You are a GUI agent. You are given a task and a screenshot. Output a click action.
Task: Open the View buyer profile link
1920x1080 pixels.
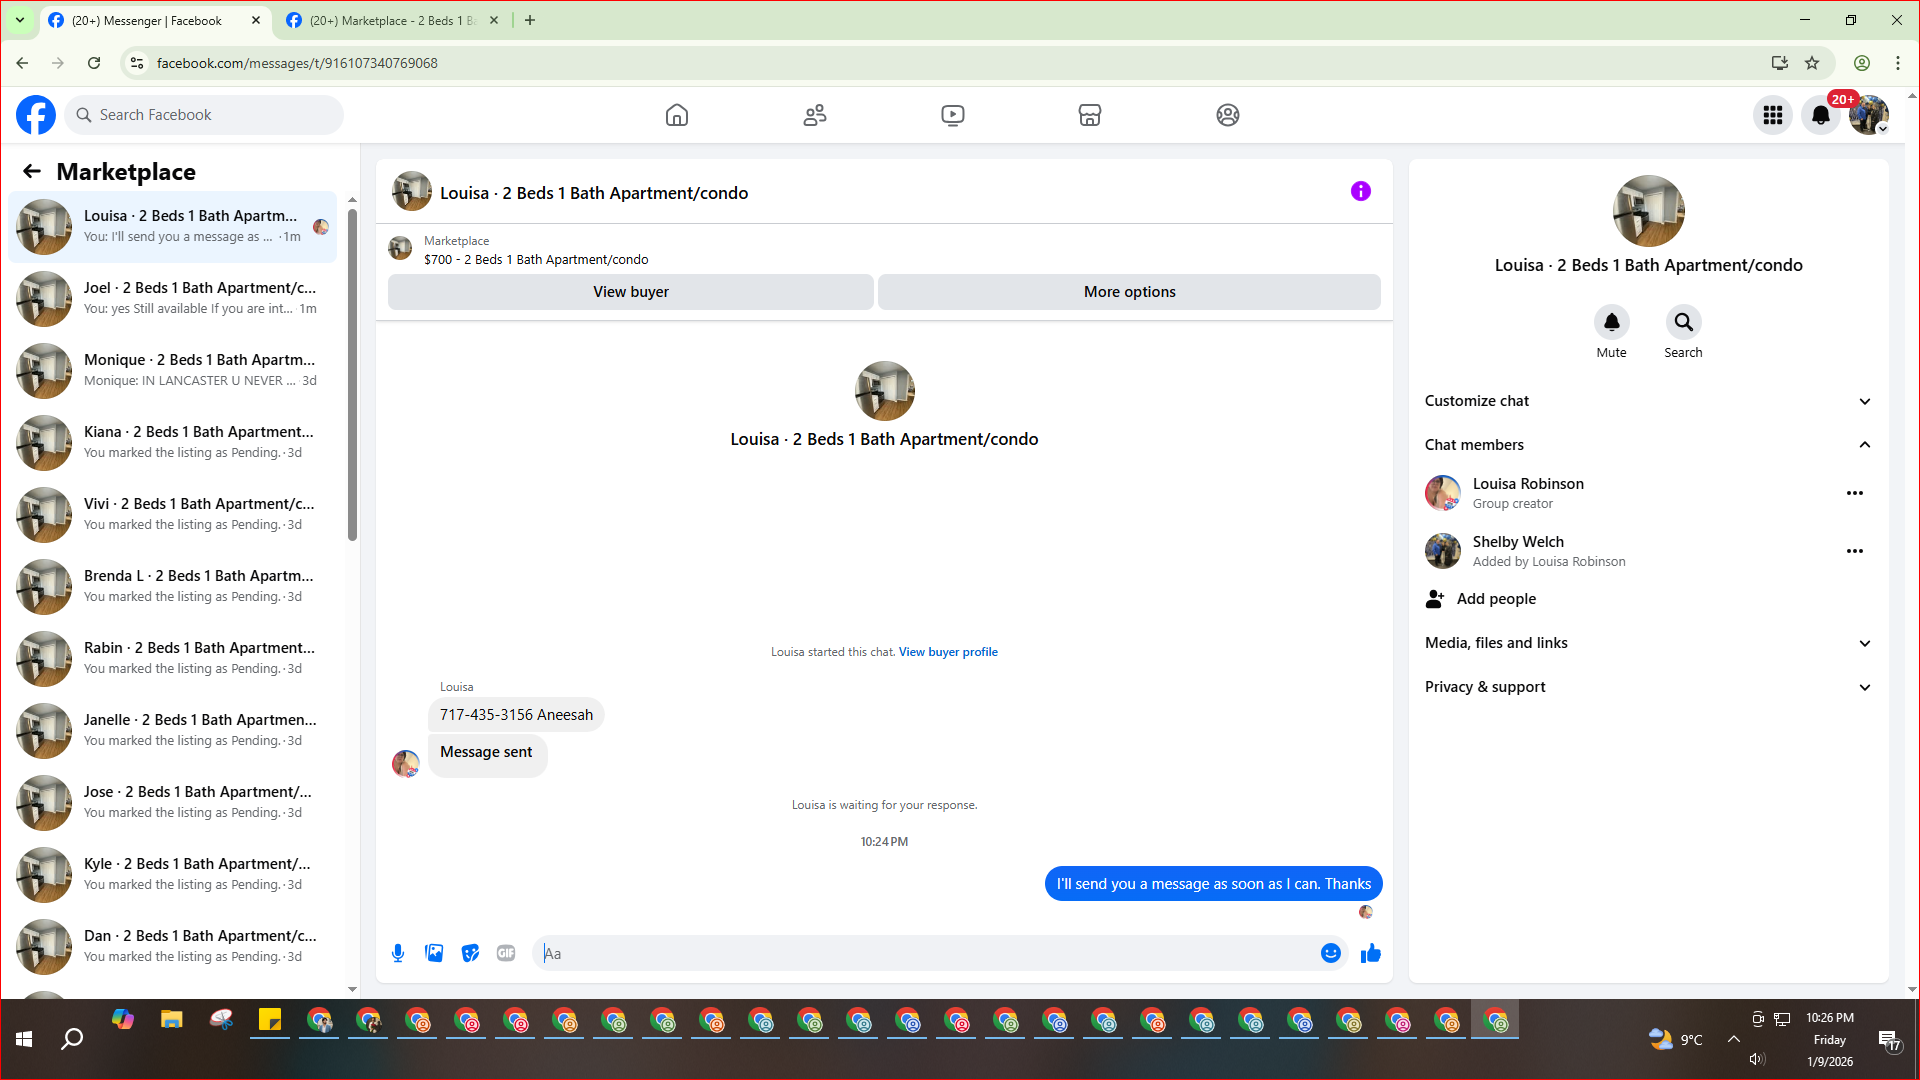point(947,652)
